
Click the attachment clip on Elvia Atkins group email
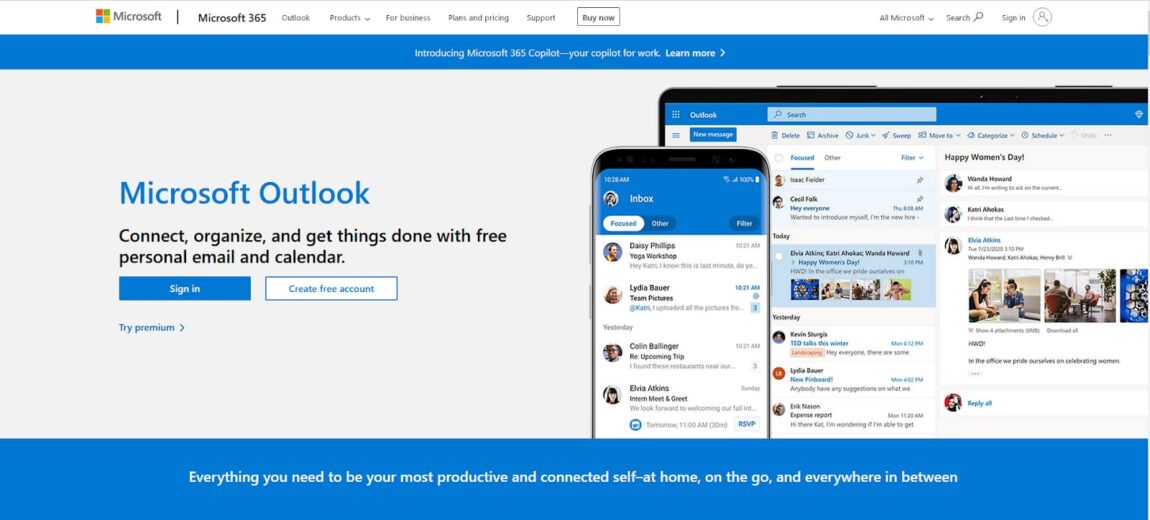click(x=920, y=253)
